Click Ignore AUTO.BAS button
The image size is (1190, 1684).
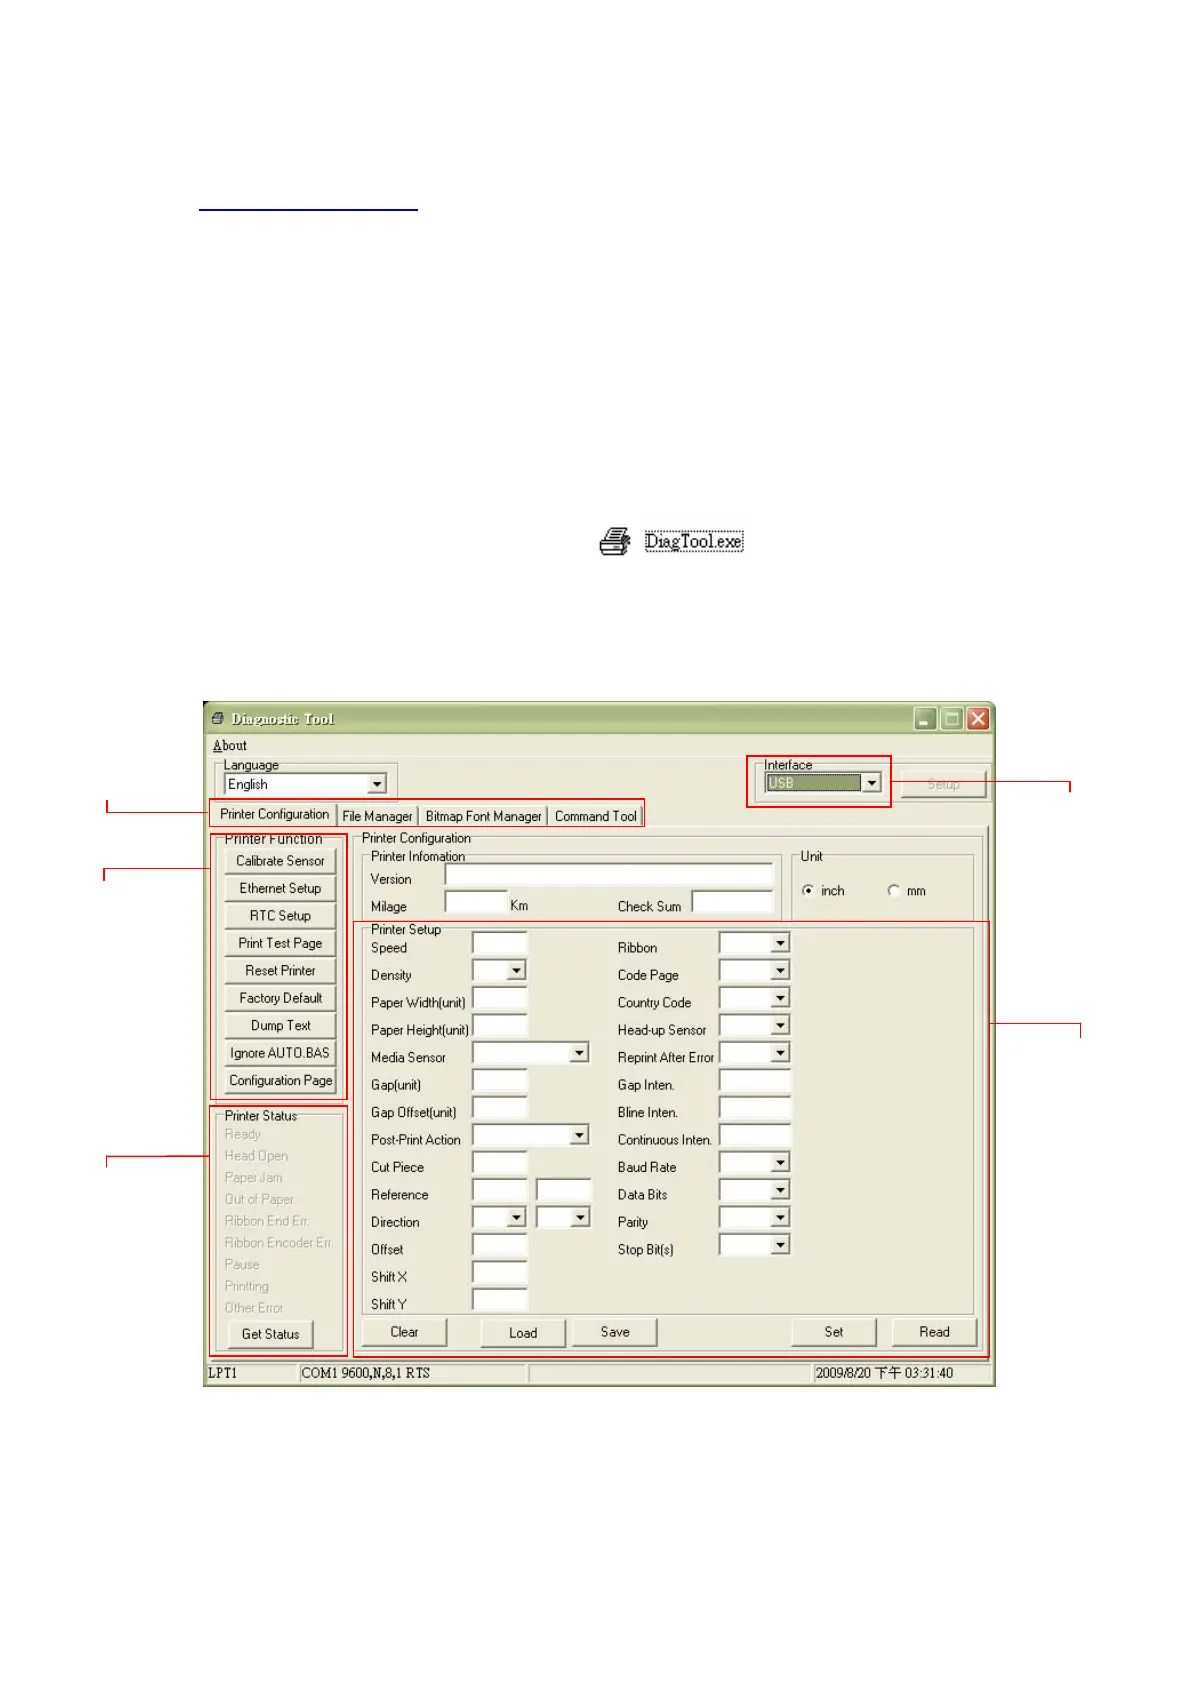click(x=280, y=1053)
